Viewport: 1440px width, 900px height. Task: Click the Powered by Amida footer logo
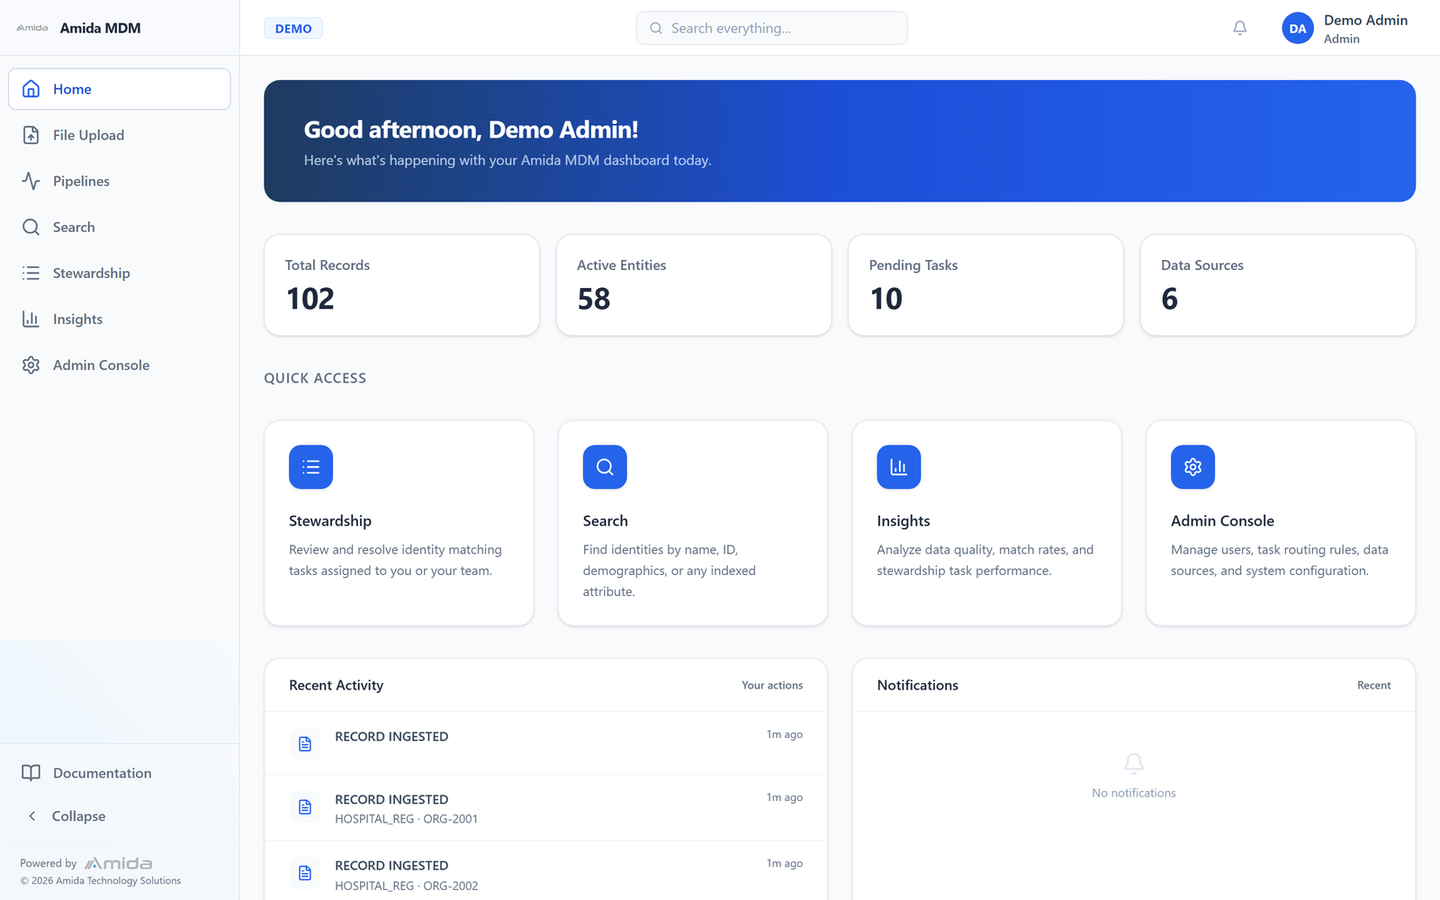coord(118,863)
